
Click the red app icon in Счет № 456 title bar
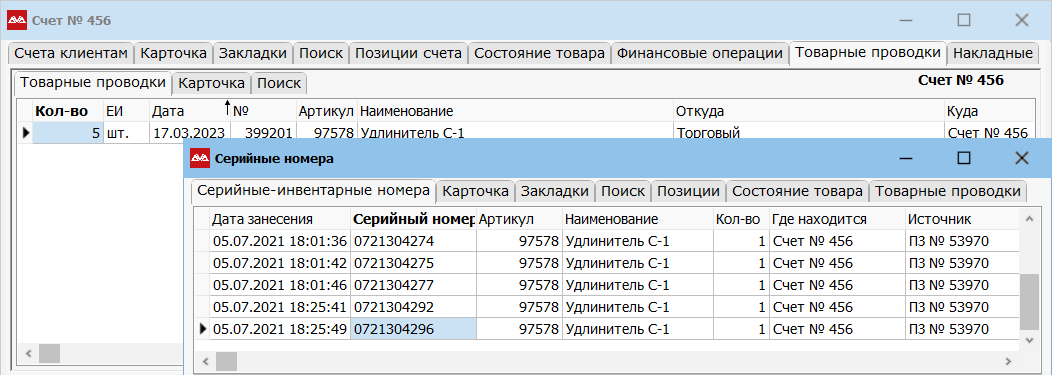pos(17,20)
